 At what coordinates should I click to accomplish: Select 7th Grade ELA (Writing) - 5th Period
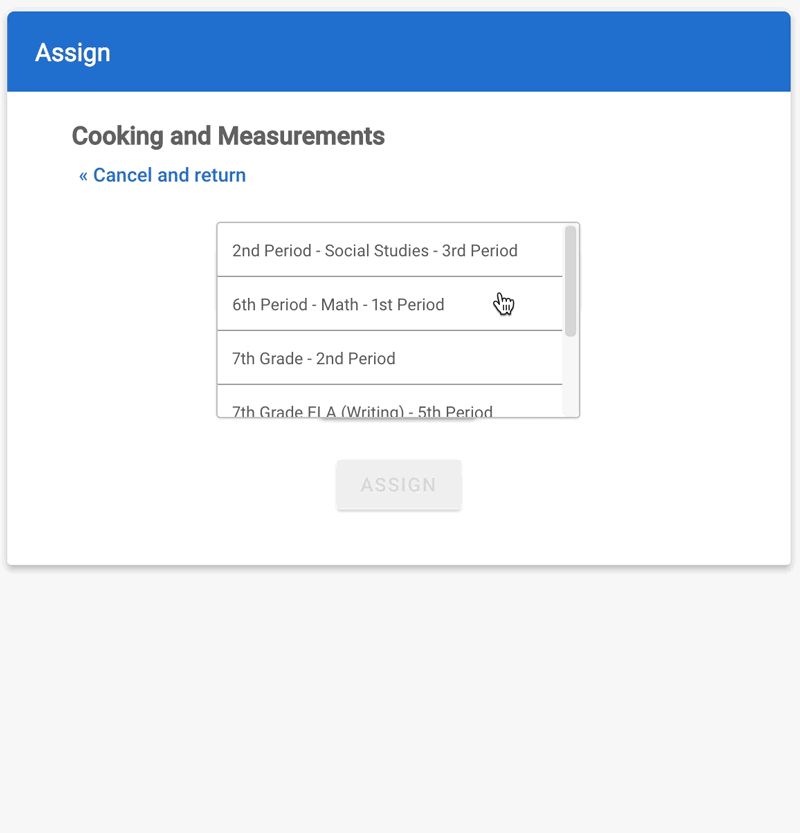coord(389,402)
